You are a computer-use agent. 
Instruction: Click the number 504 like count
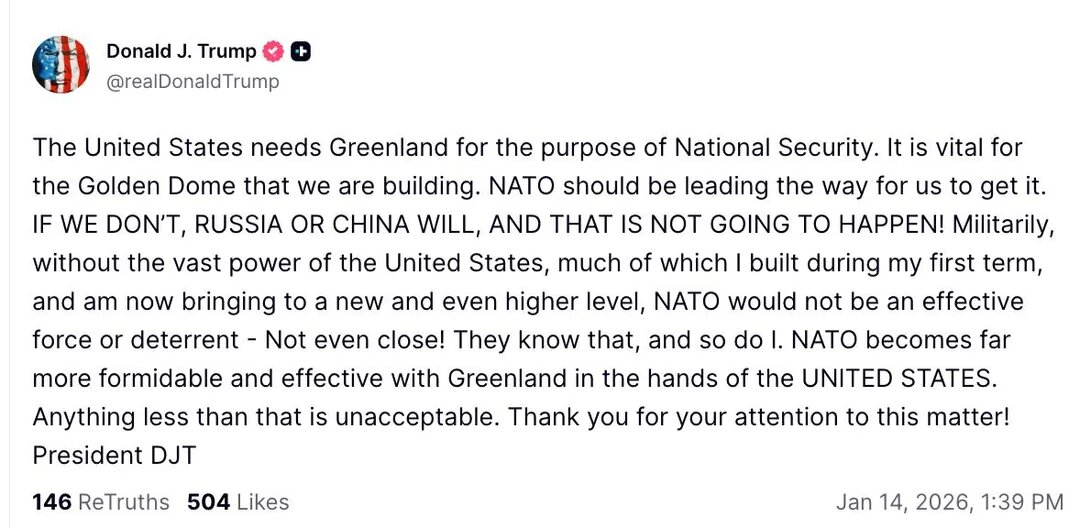(x=208, y=501)
